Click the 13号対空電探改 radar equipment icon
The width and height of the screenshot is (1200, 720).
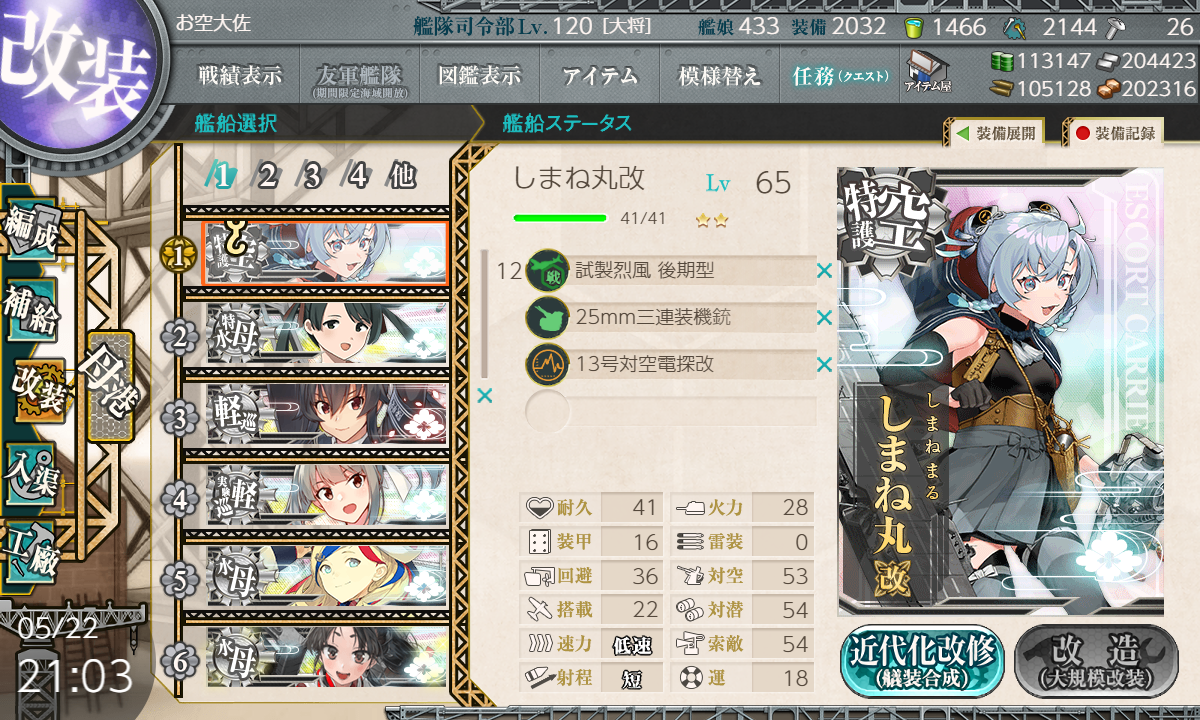(548, 364)
